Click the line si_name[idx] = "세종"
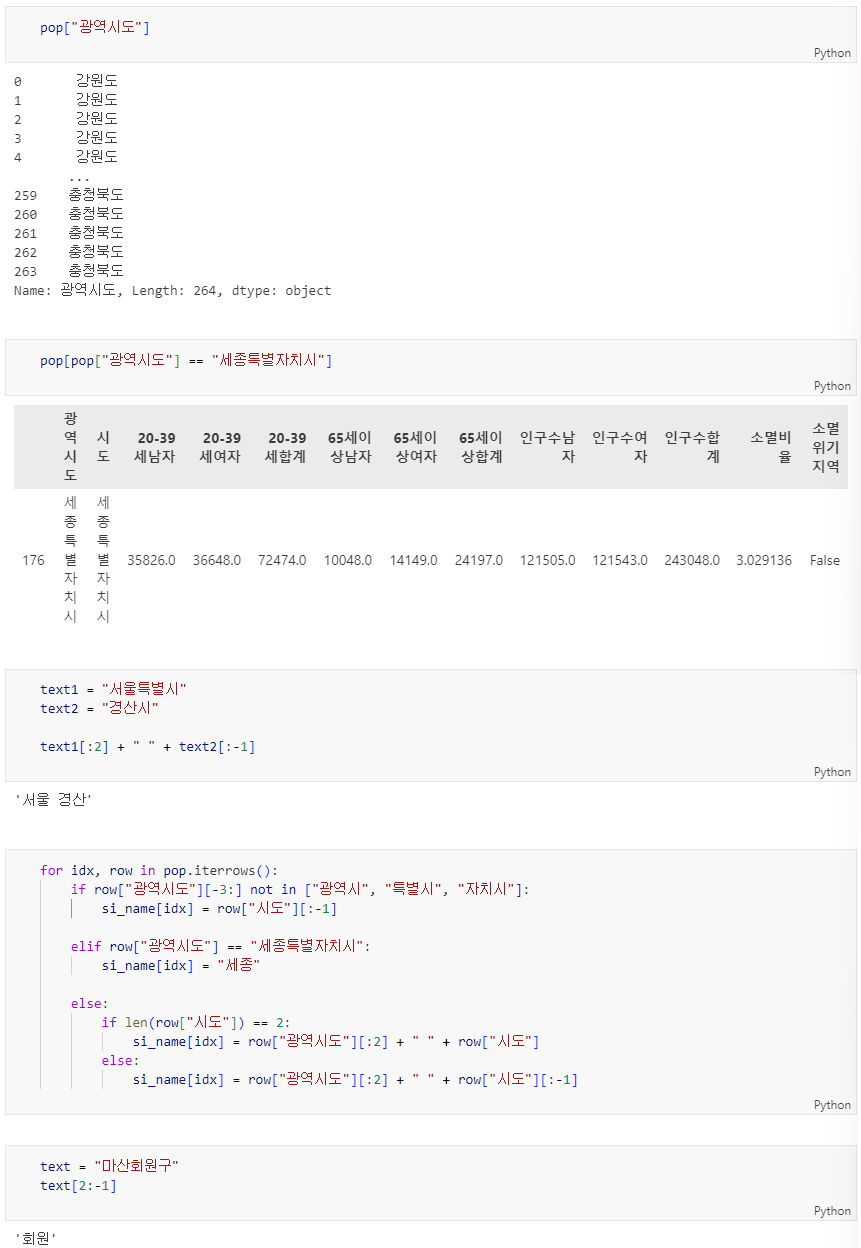The image size is (861, 1248). click(x=181, y=965)
